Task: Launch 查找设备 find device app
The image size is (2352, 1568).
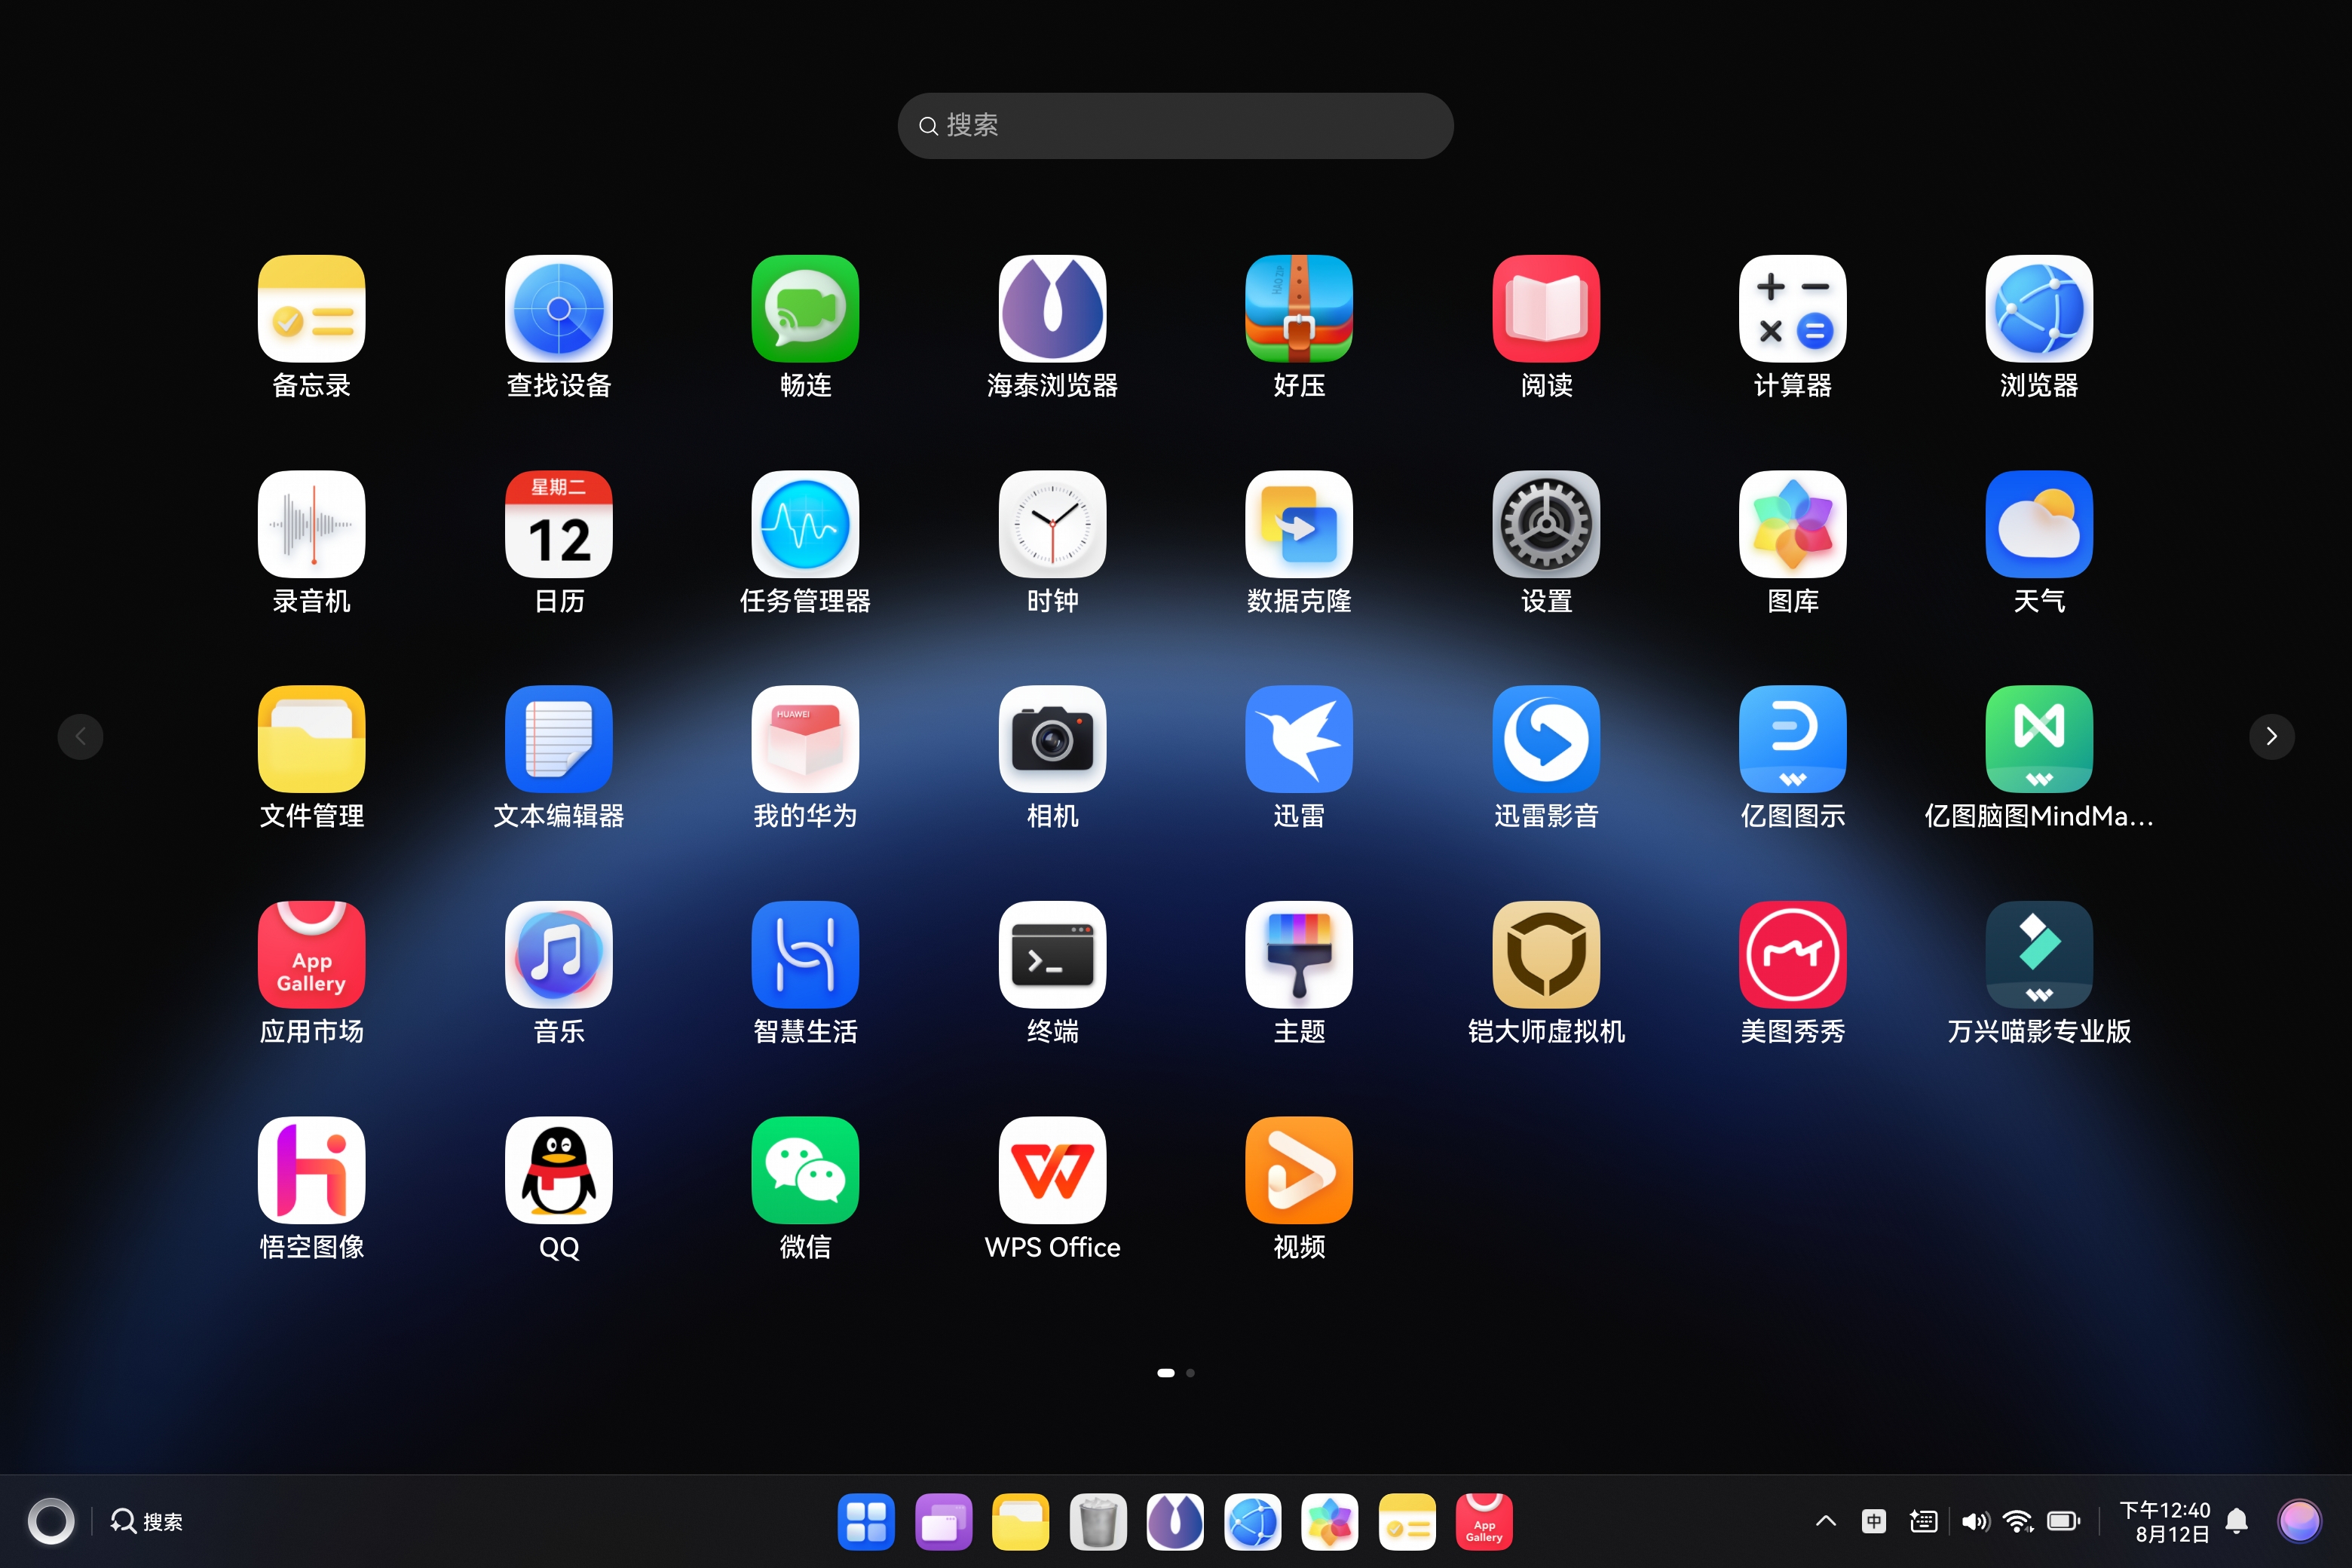Action: (558, 308)
